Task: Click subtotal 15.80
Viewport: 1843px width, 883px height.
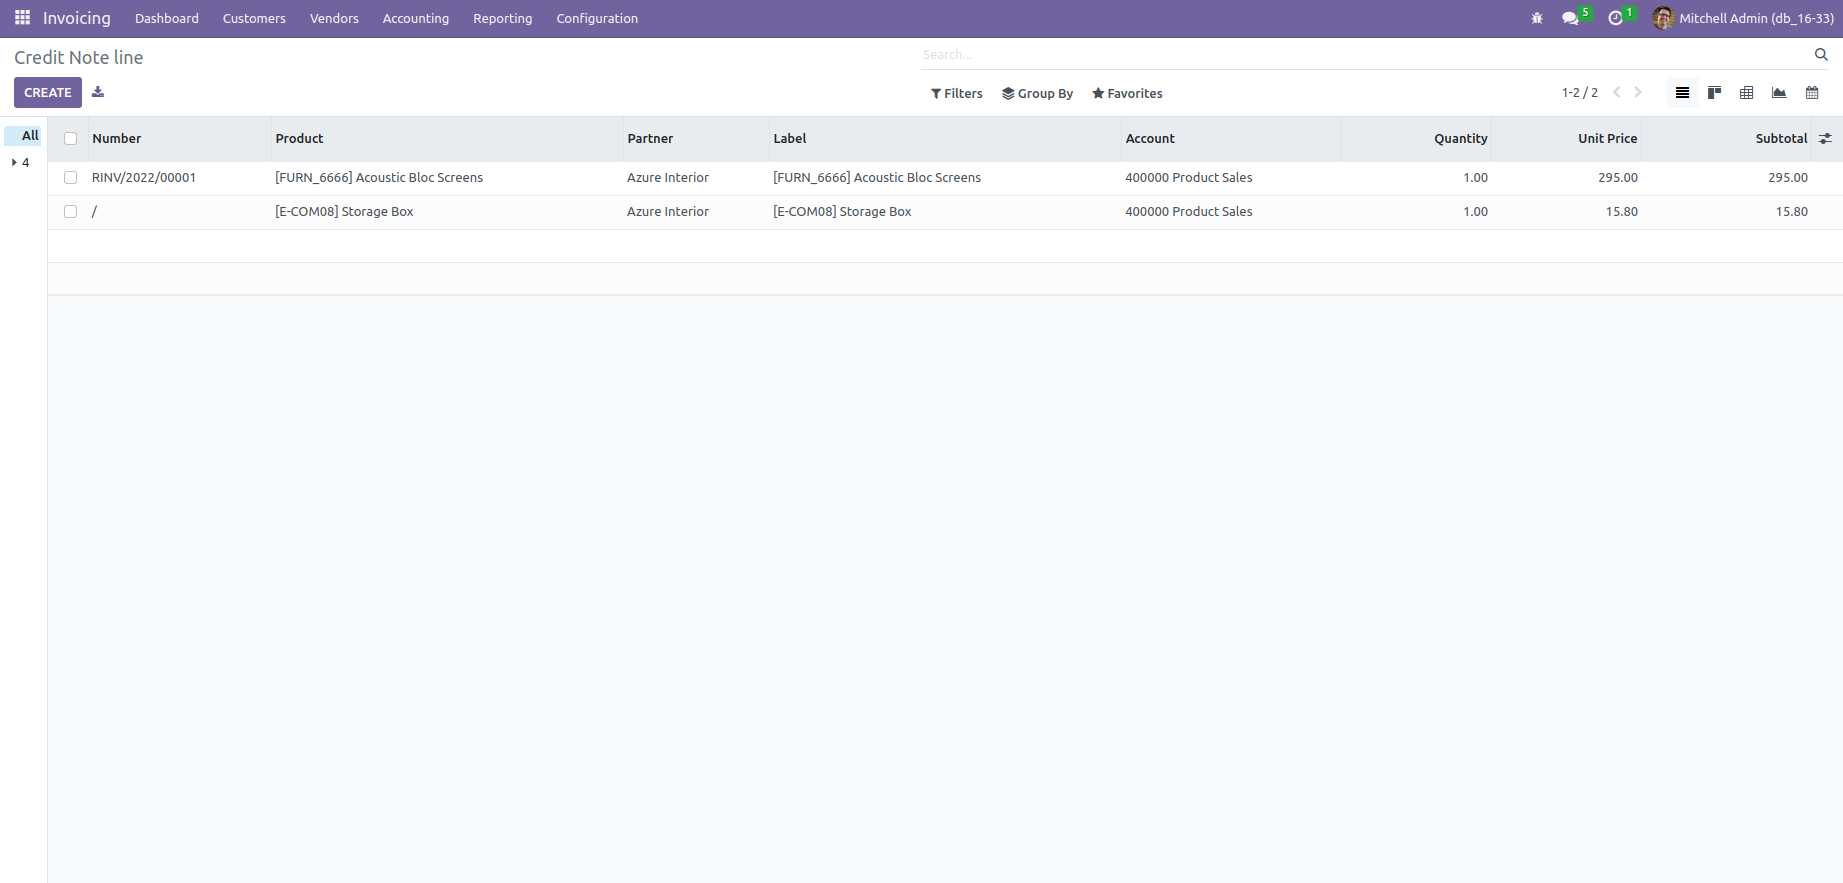Action: click(1792, 212)
